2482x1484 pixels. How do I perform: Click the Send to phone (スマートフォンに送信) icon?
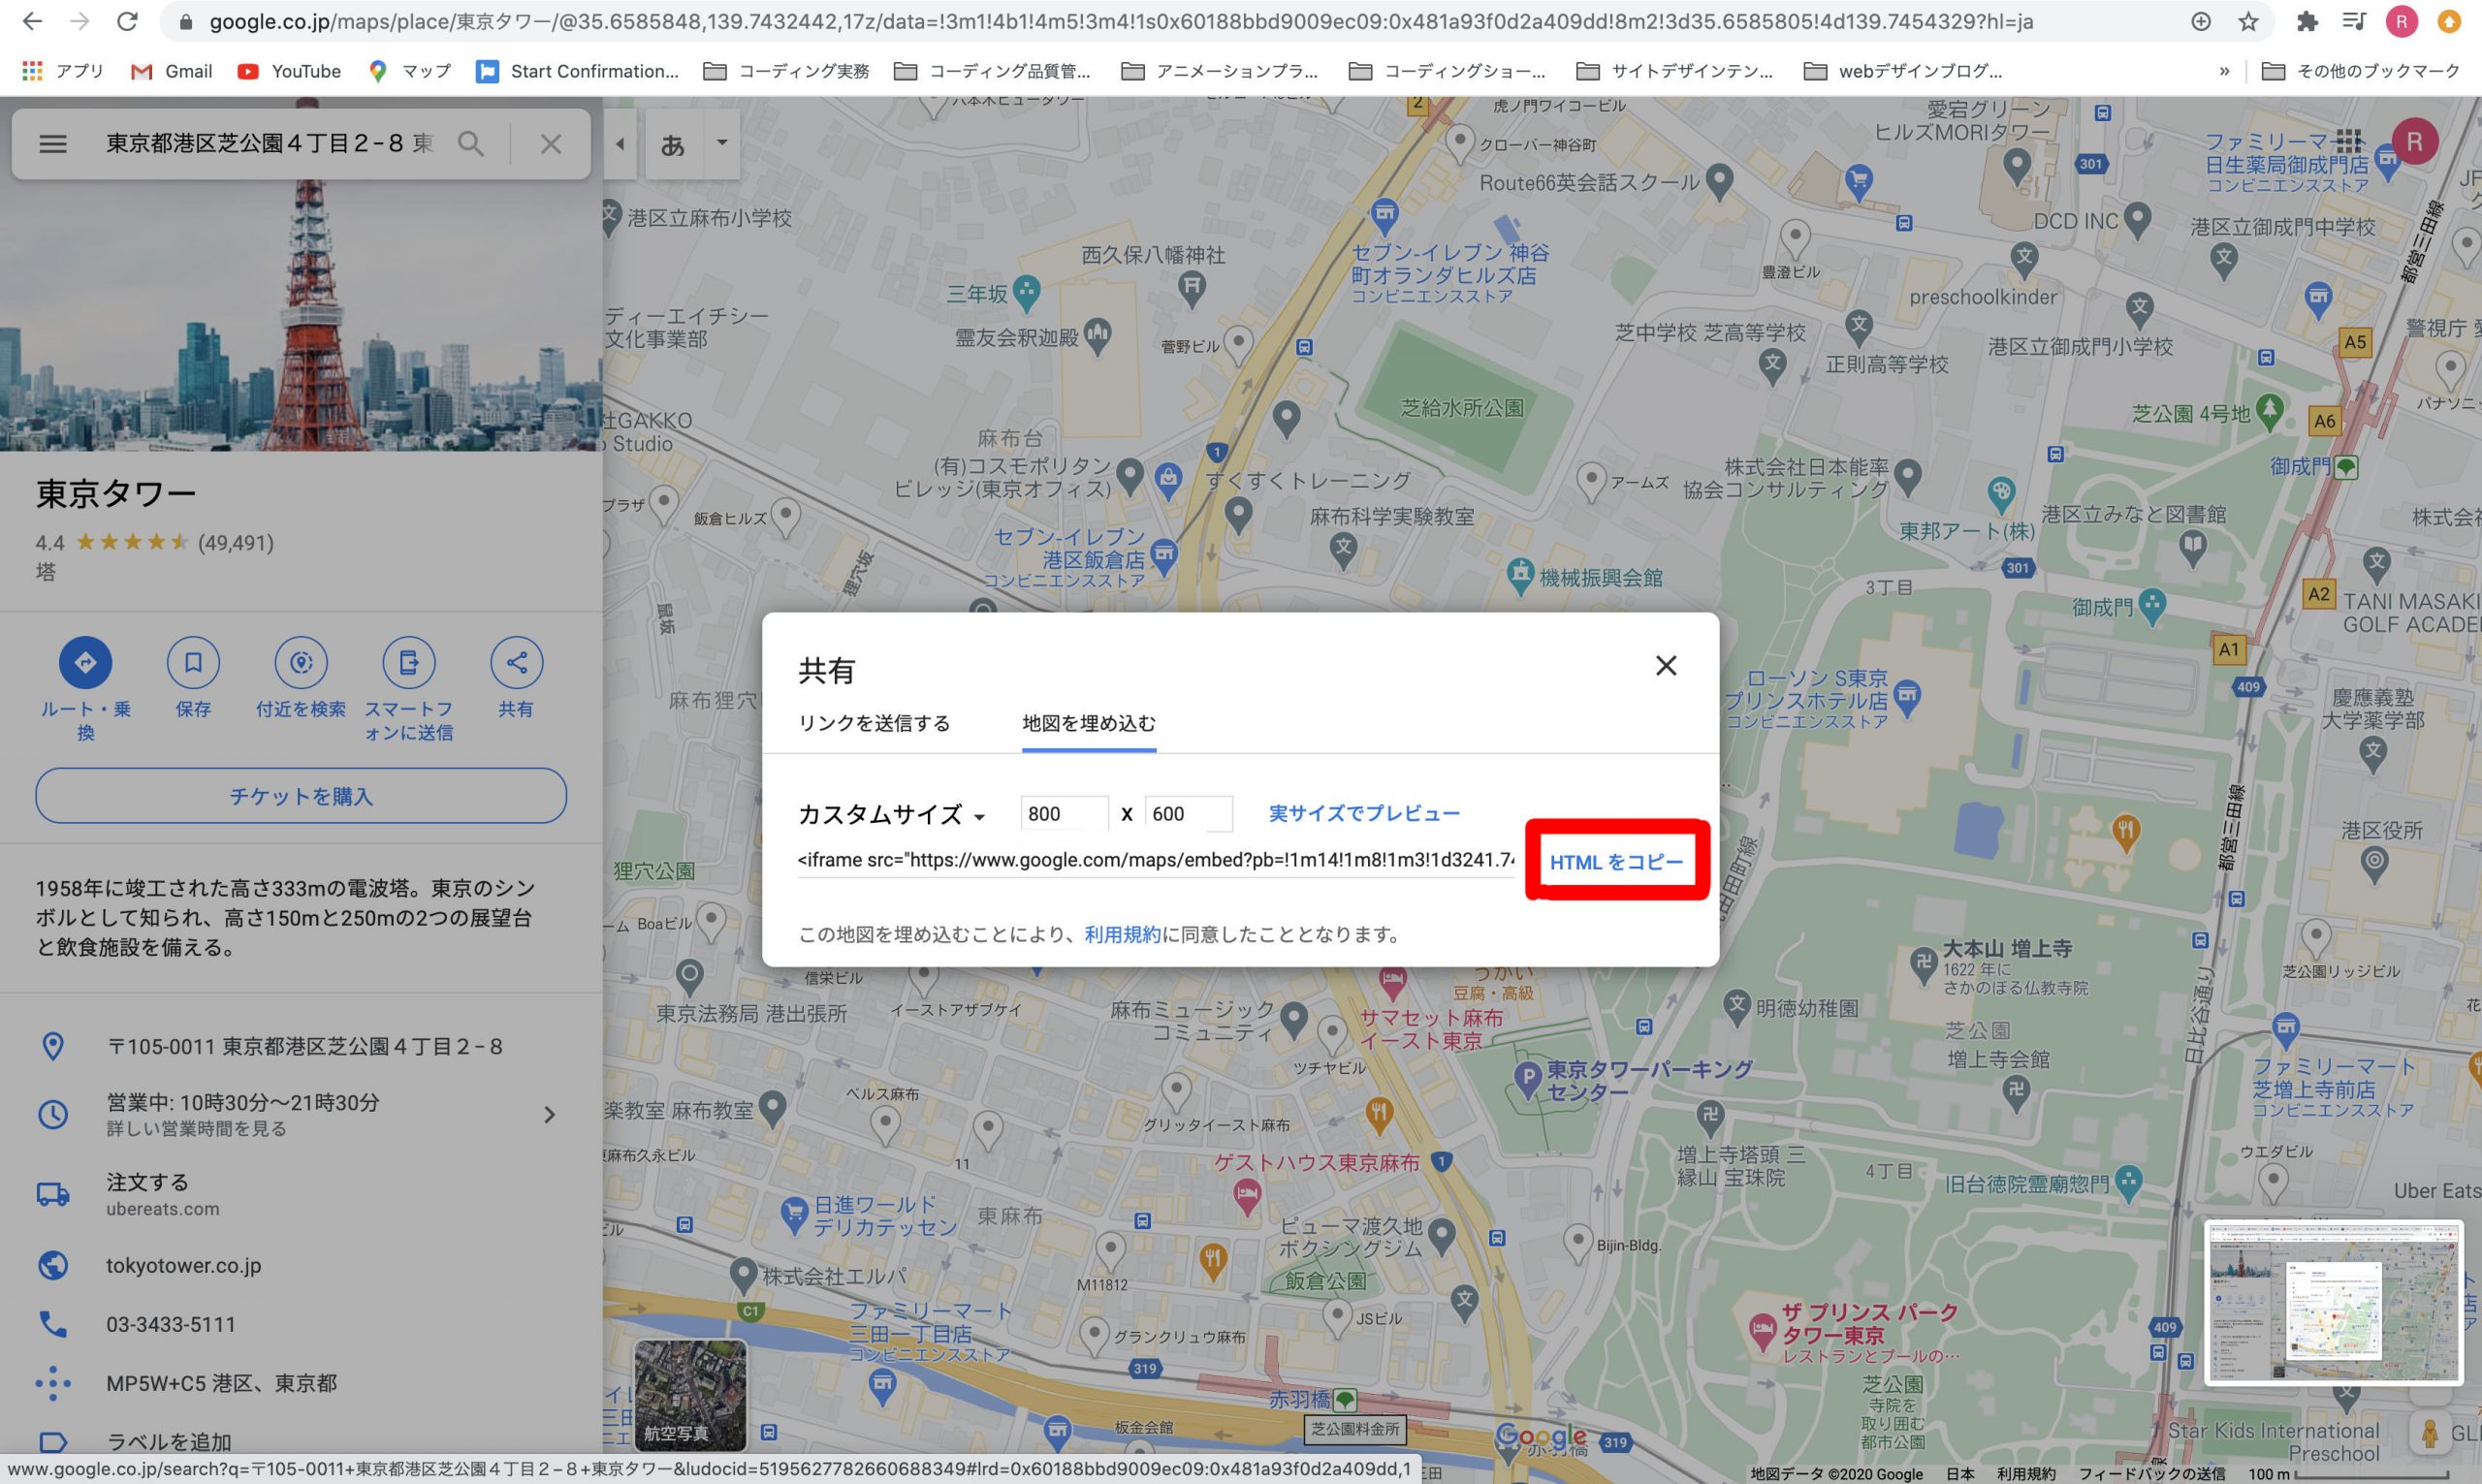pos(408,662)
